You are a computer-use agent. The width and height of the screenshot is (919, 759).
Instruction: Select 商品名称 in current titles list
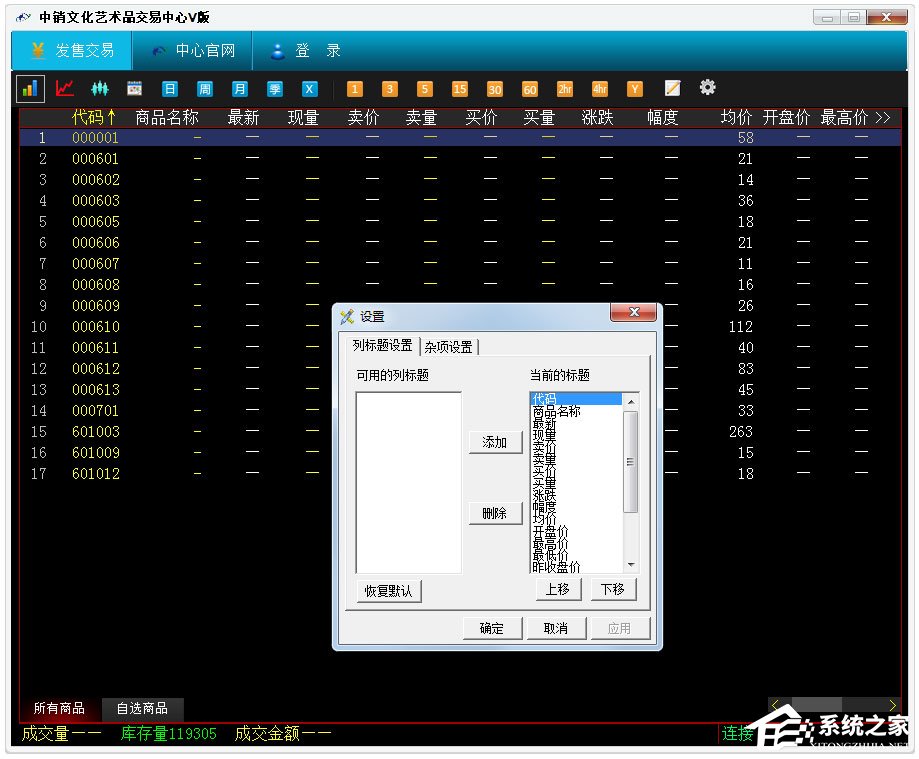pyautogui.click(x=576, y=411)
